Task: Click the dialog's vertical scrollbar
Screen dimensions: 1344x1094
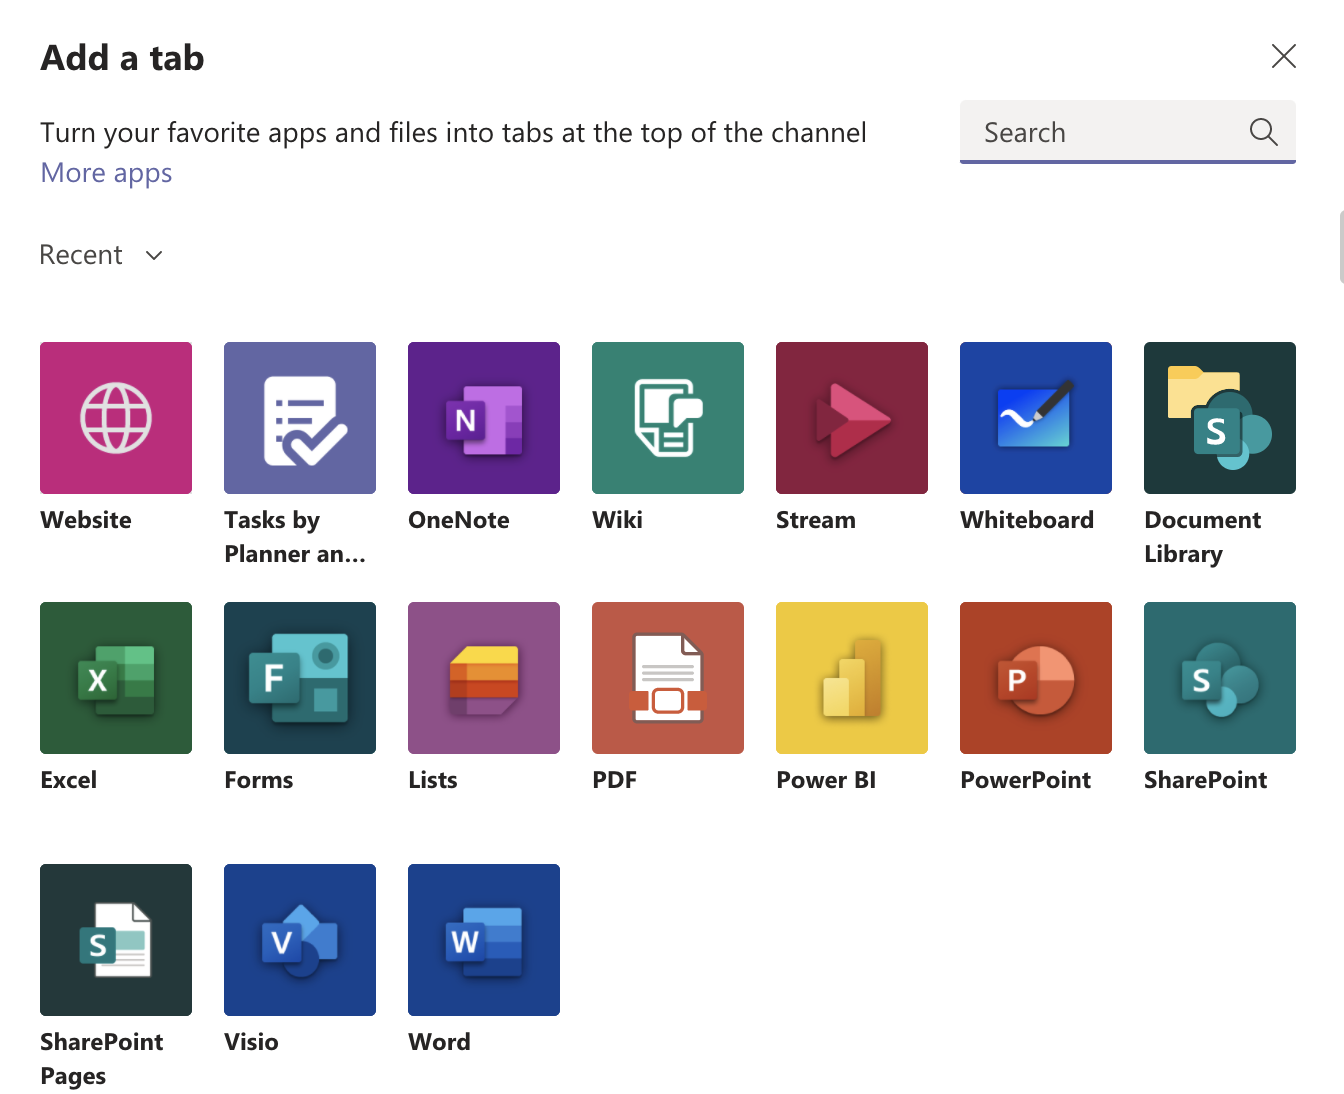Action: coord(1341,247)
